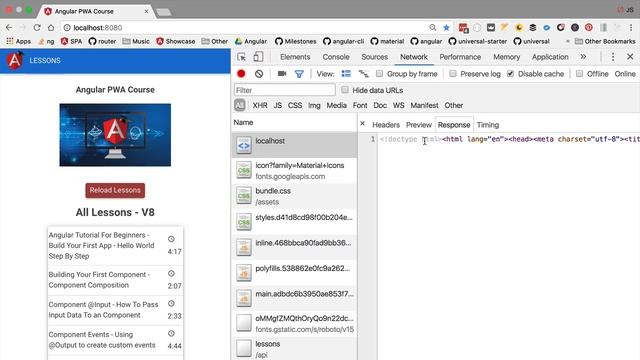Open the Application tab
The image size is (640, 360).
point(550,57)
